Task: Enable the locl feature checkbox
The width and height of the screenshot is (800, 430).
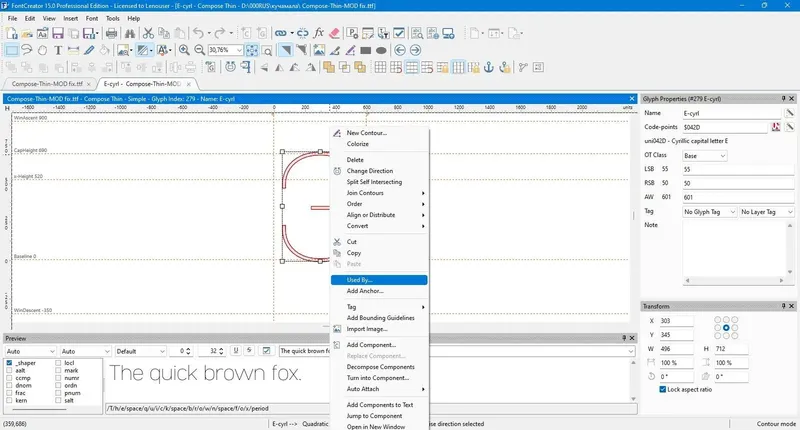Action: 58,363
